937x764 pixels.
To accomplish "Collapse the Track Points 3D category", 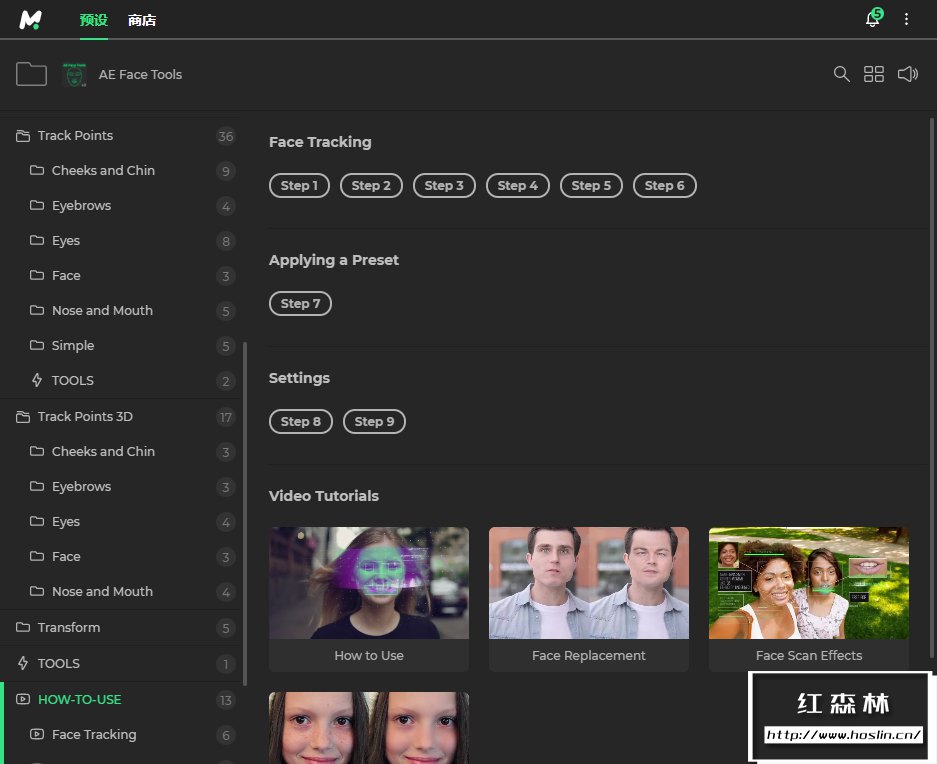I will coord(121,417).
